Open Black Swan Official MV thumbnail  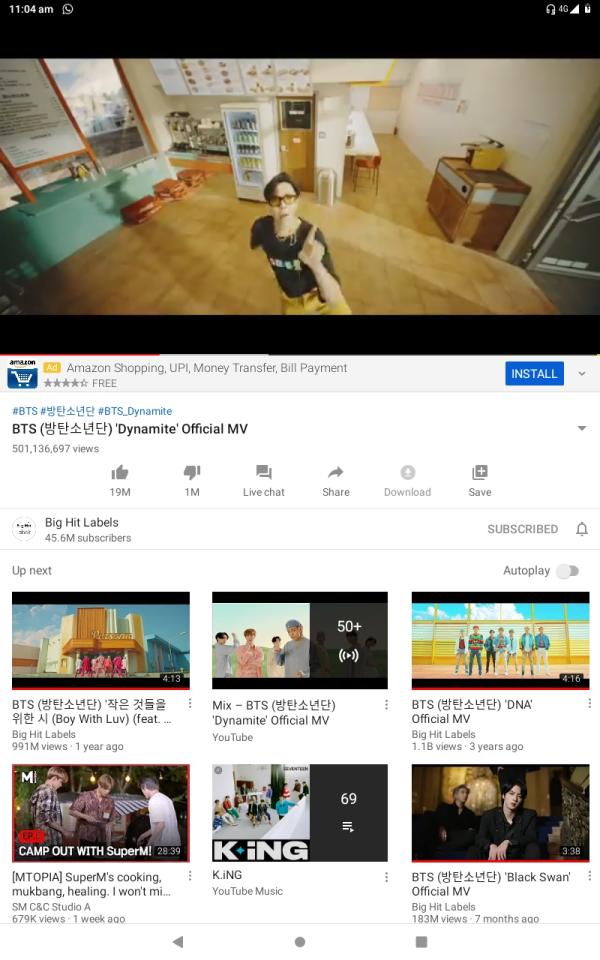point(501,813)
